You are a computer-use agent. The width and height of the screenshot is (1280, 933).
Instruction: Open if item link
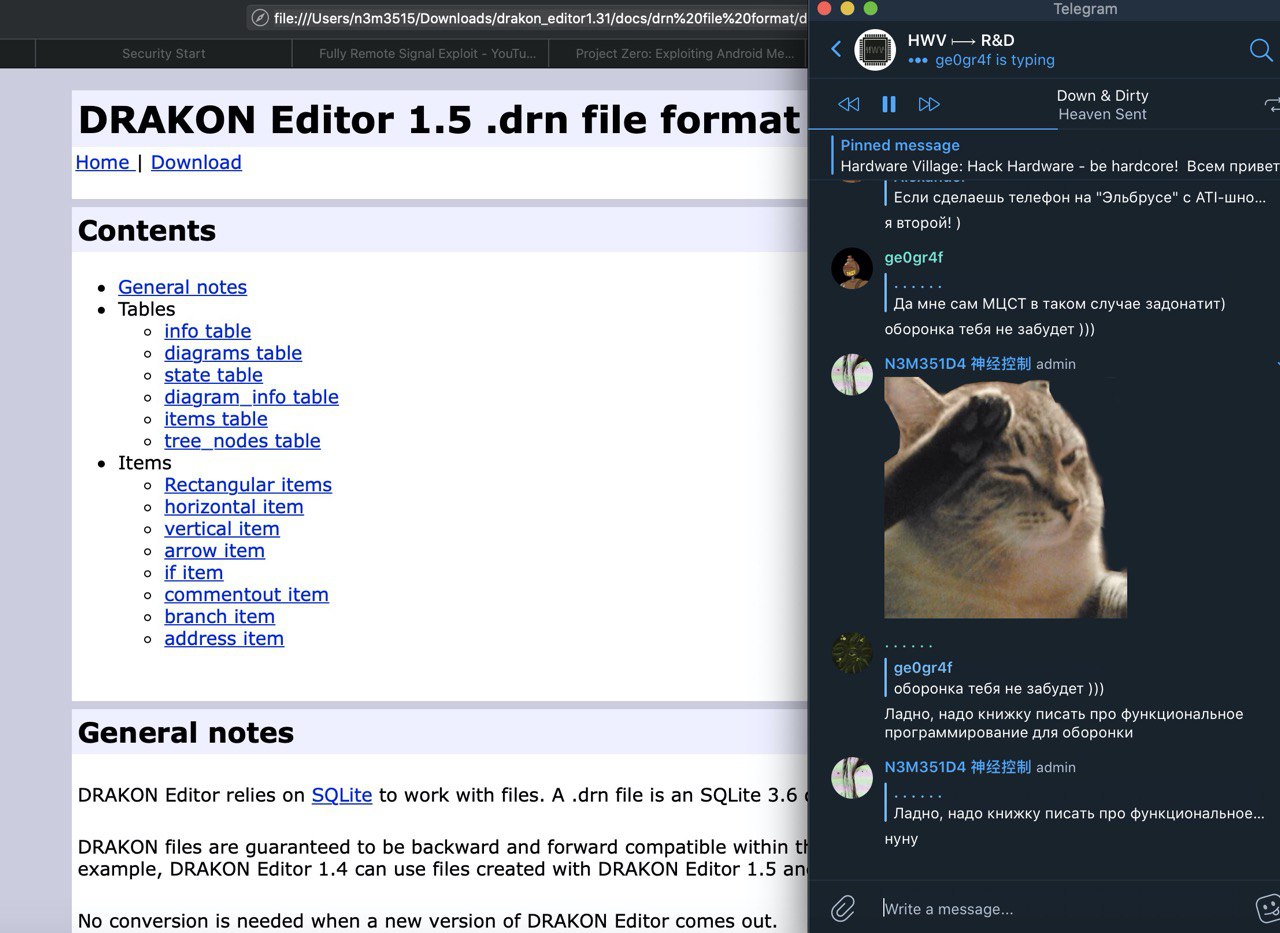click(193, 573)
